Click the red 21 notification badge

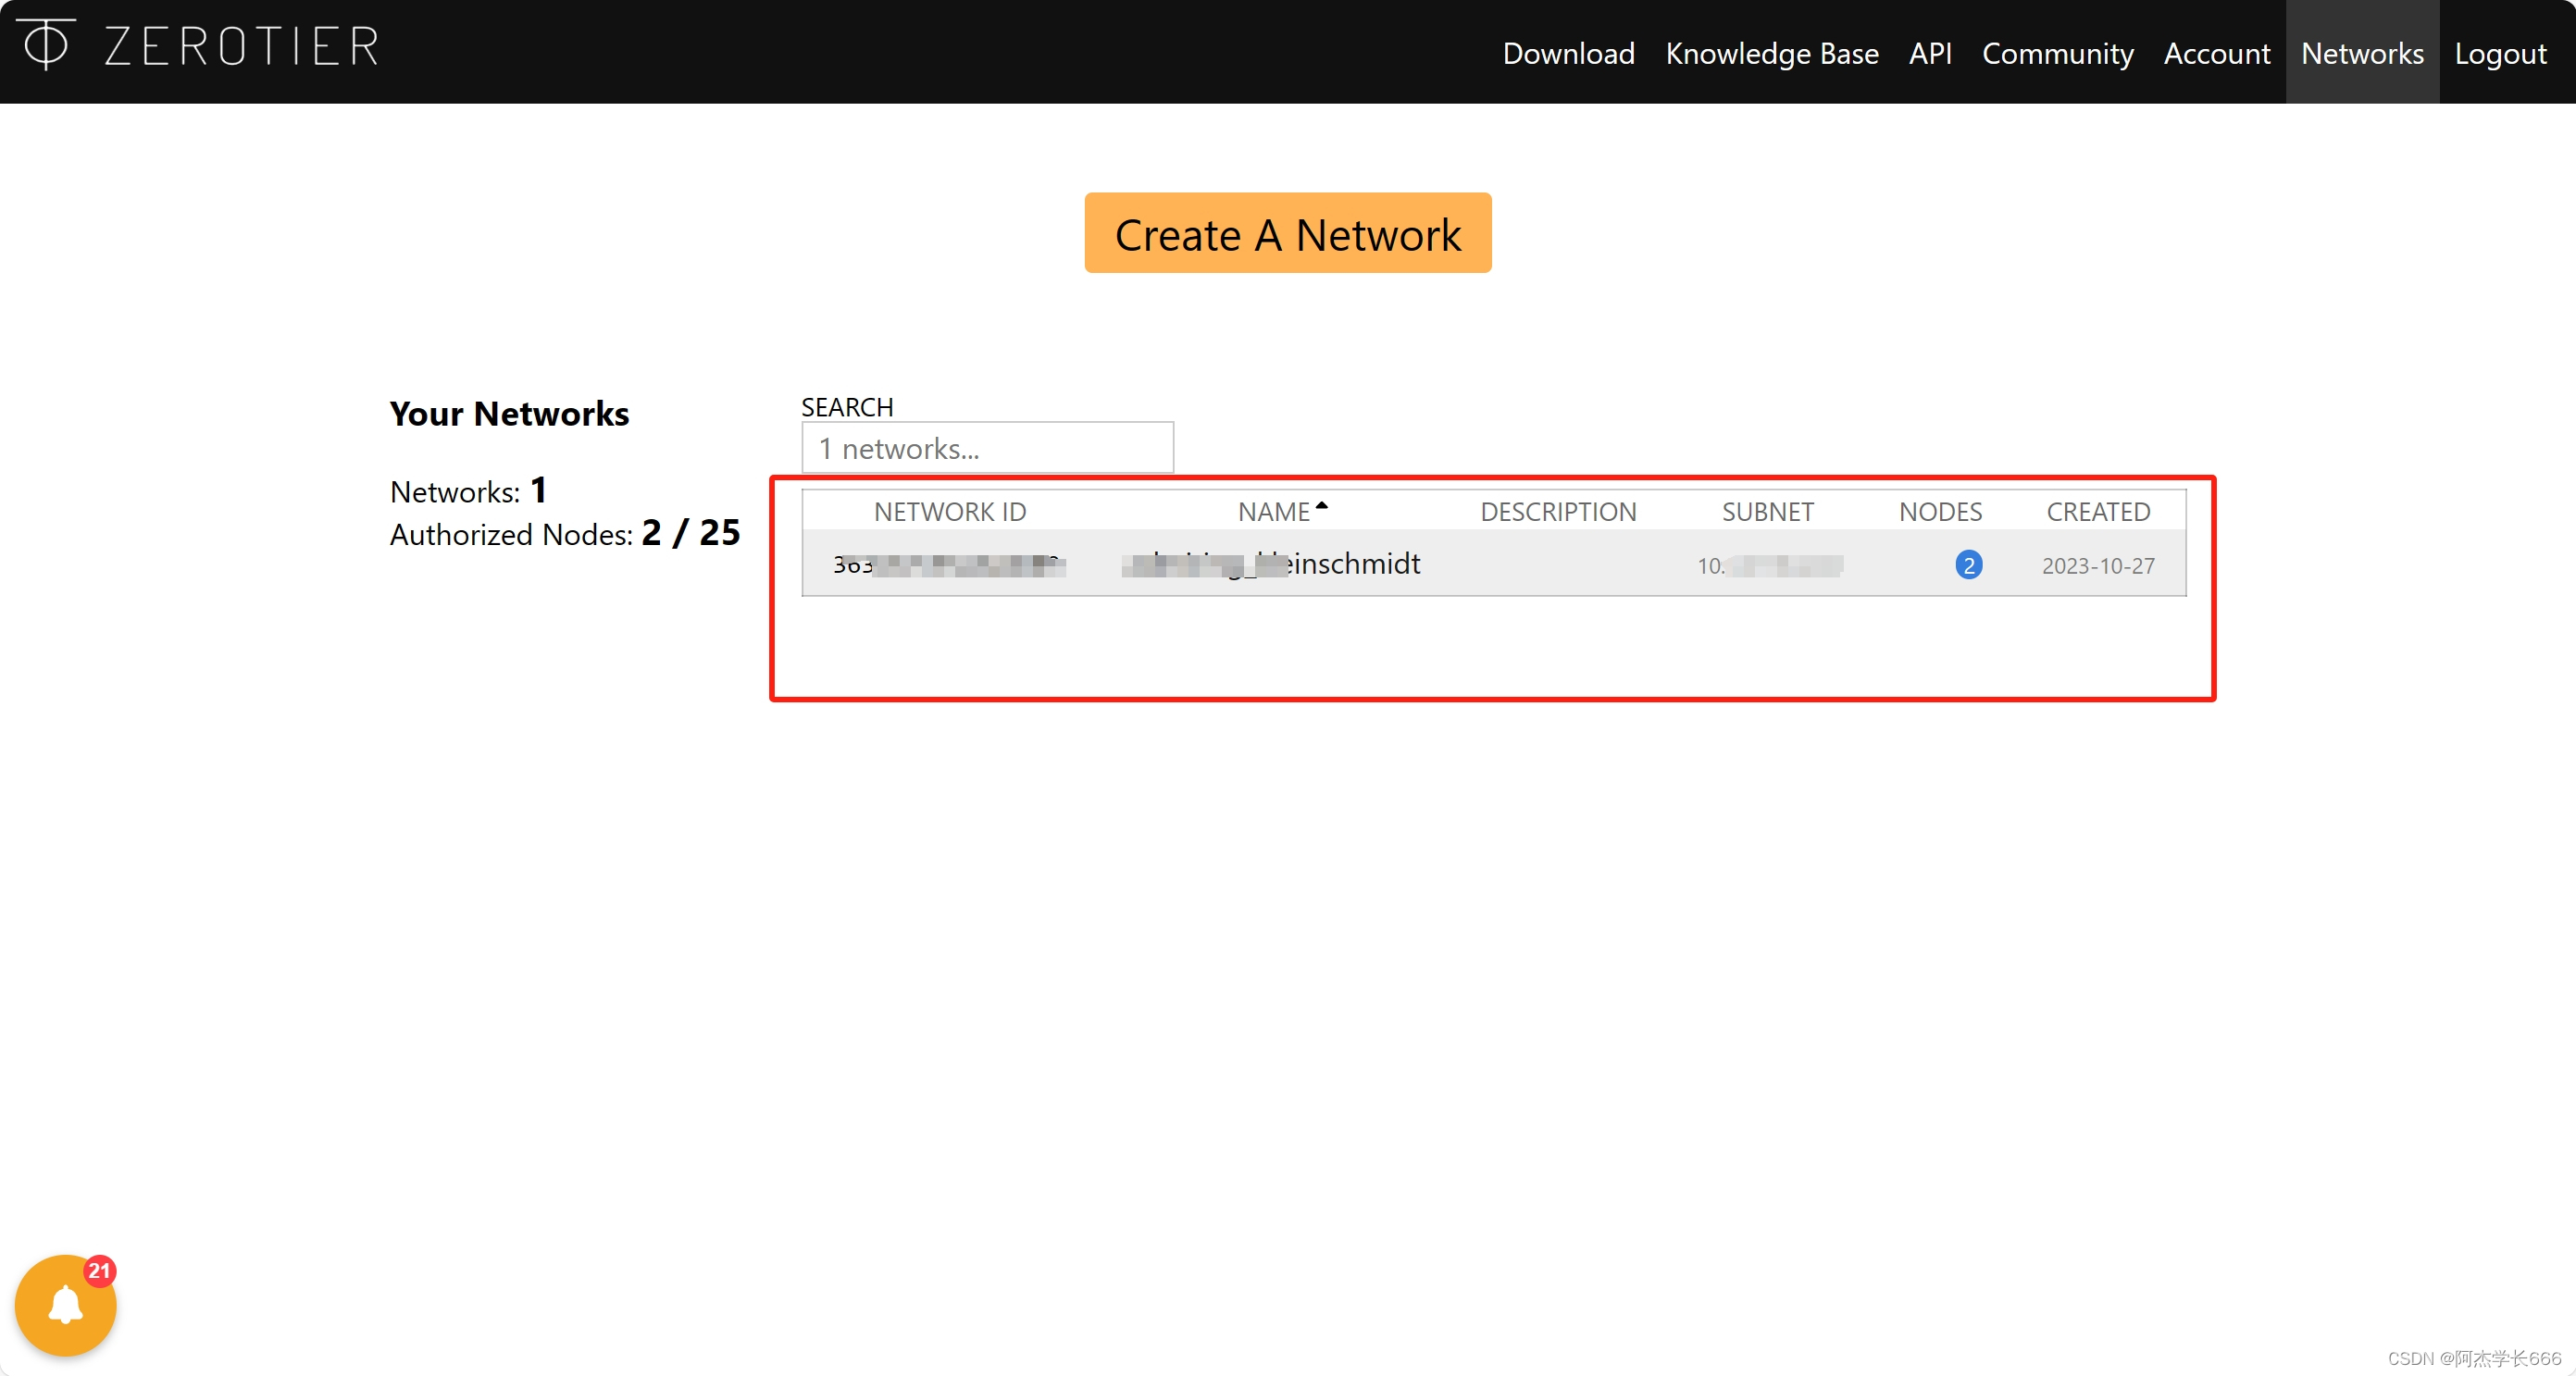pos(99,1271)
